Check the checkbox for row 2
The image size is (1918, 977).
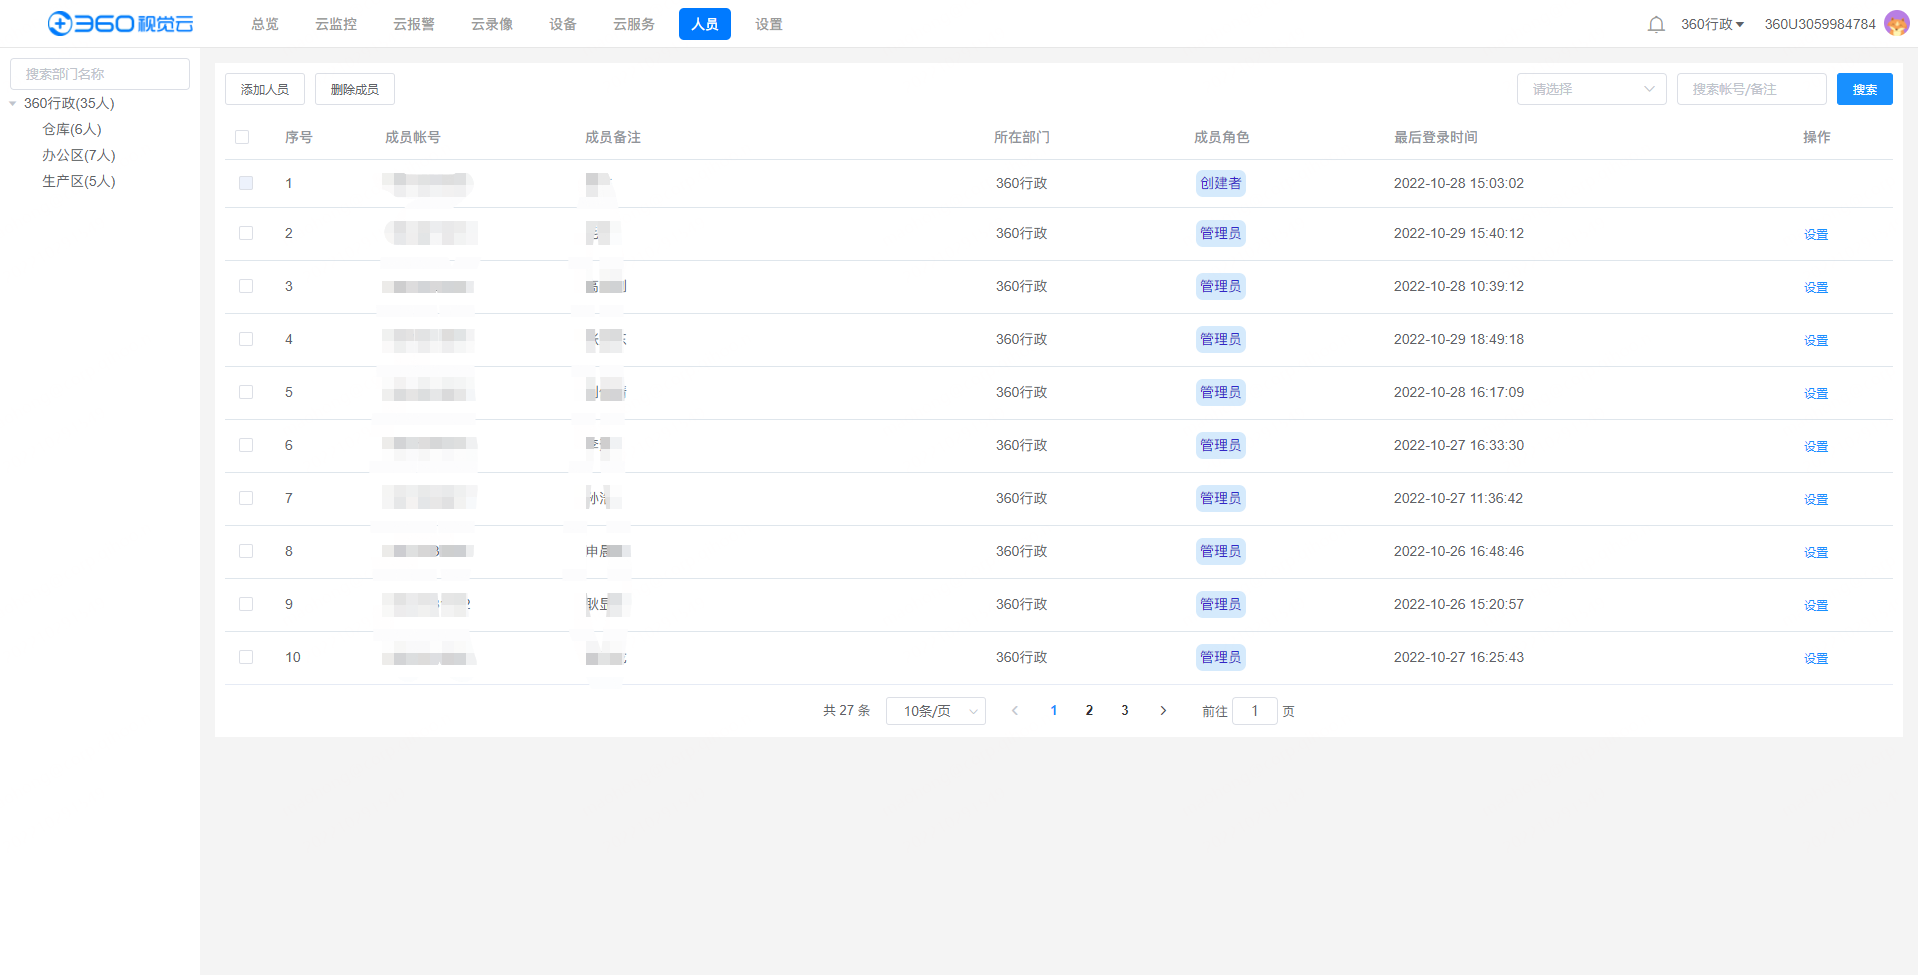click(x=246, y=234)
